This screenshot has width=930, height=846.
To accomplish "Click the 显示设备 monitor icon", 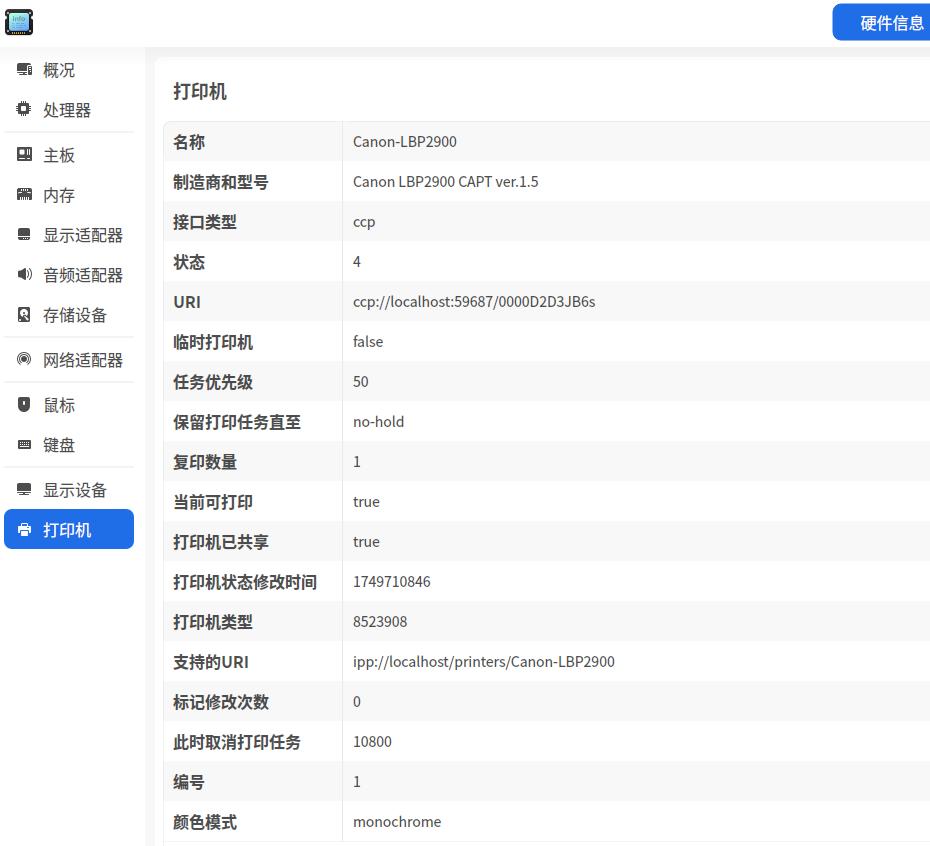I will (x=24, y=489).
